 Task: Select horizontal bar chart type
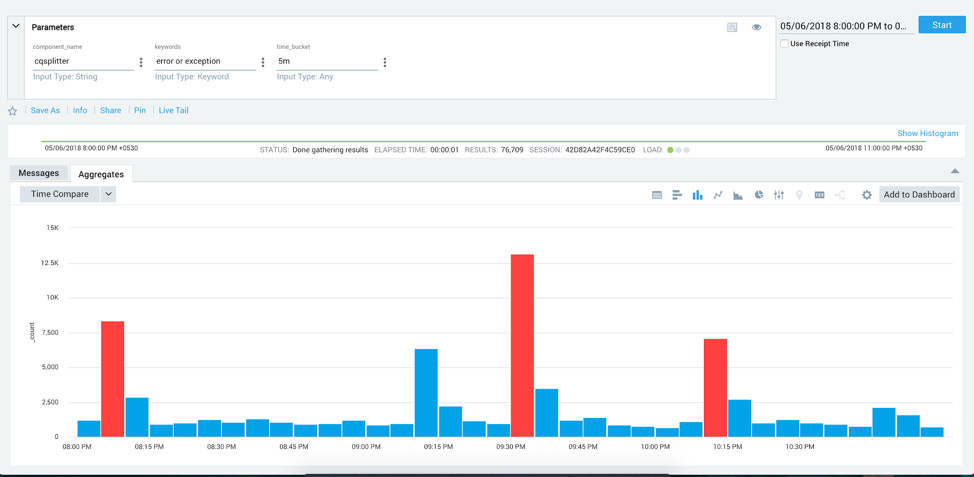tap(677, 194)
